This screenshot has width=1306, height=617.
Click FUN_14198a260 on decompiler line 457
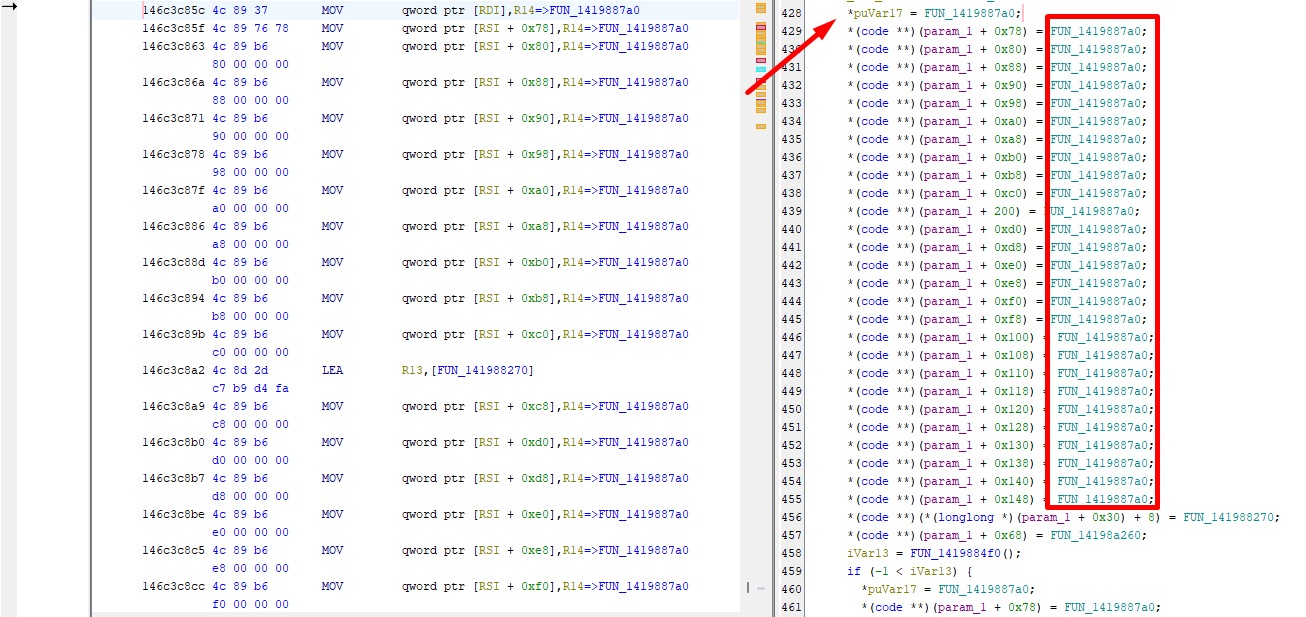pos(1096,535)
